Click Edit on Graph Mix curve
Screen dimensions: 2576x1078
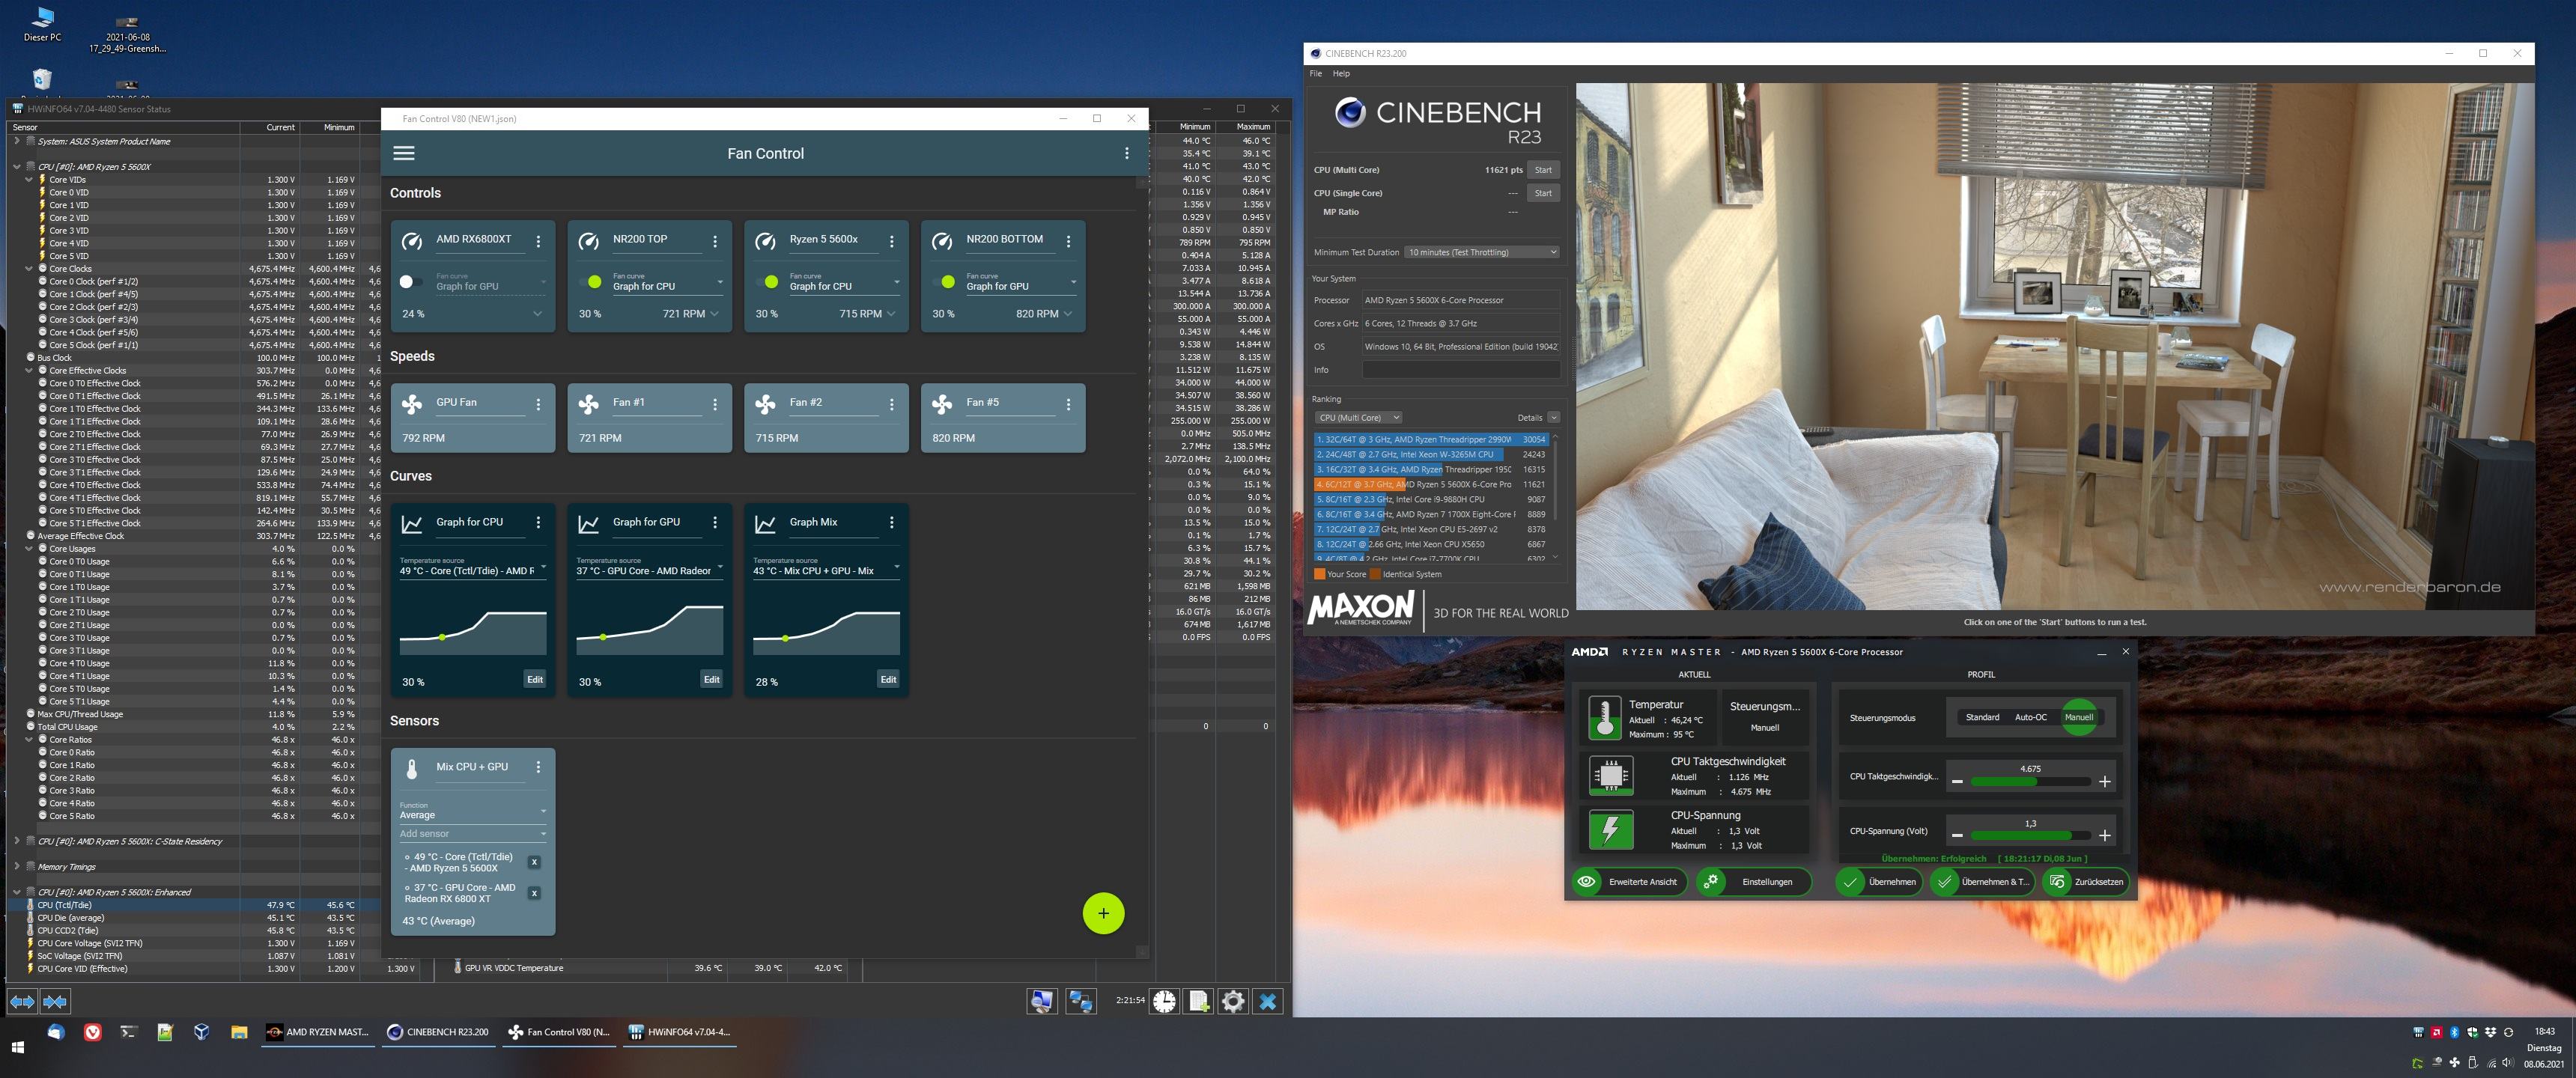pyautogui.click(x=888, y=680)
